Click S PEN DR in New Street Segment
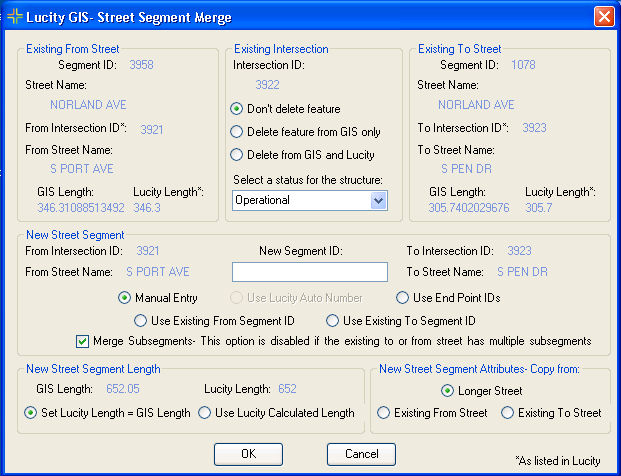Viewport: 621px width, 476px height. (522, 272)
